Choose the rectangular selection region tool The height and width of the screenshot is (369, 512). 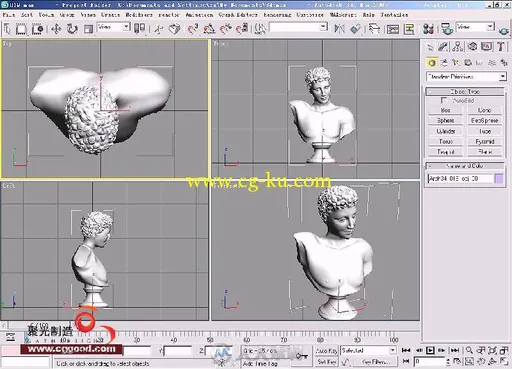pos(22,29)
